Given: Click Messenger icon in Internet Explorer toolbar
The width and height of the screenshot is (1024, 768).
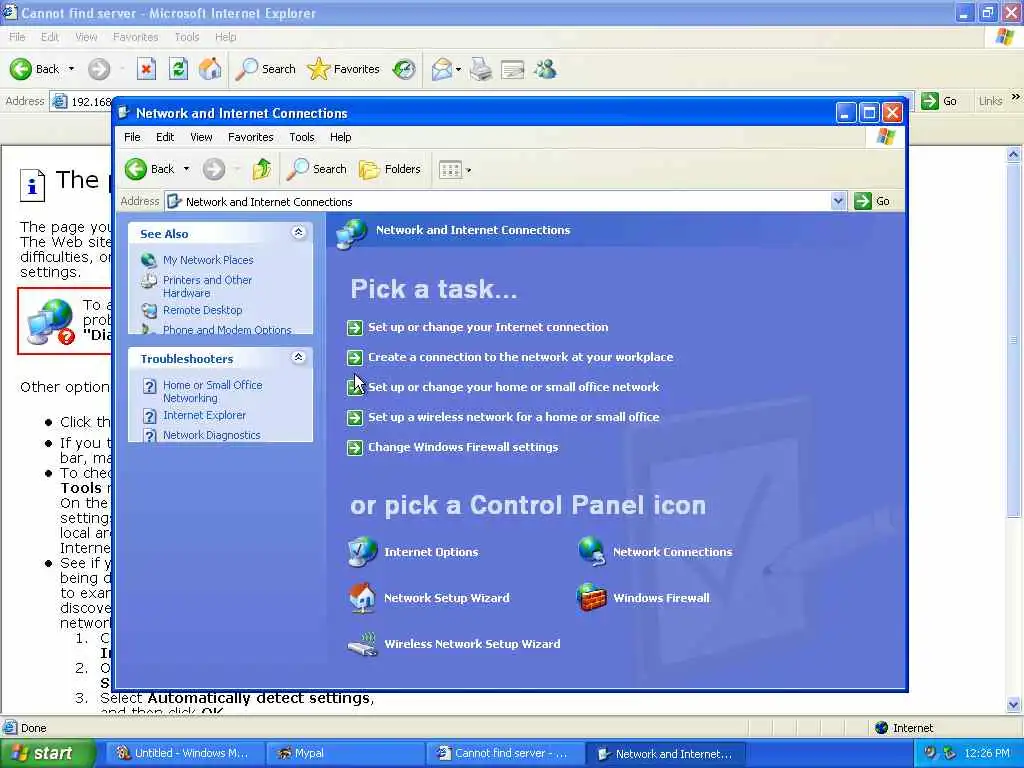Looking at the screenshot, I should 545,69.
